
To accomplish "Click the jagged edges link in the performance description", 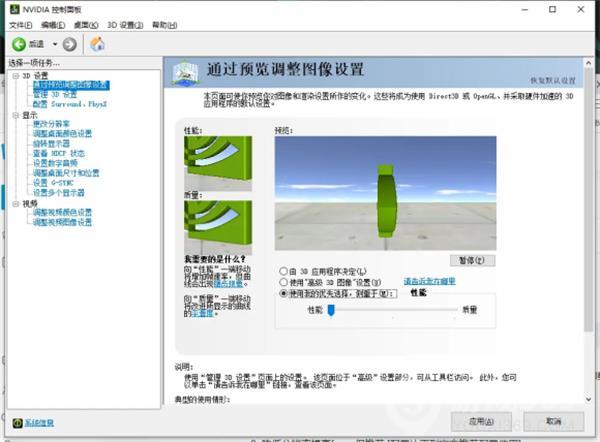I will tap(228, 284).
